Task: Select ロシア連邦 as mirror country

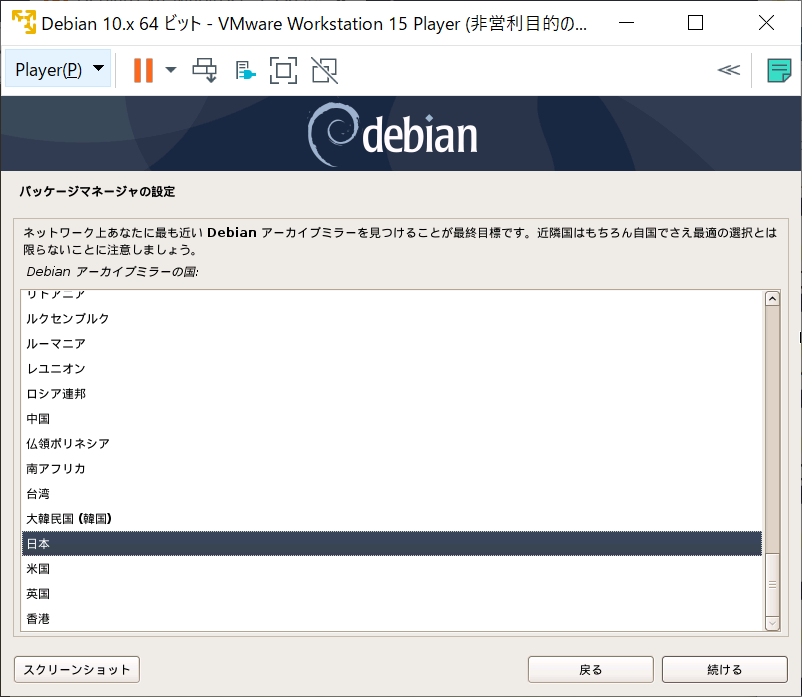Action: coord(392,394)
